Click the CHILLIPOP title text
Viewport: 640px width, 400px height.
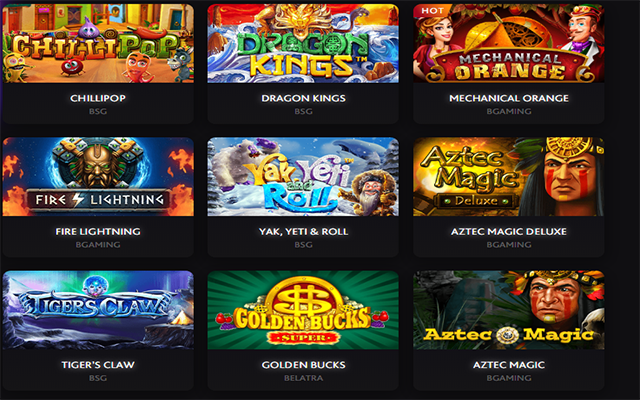tap(98, 98)
